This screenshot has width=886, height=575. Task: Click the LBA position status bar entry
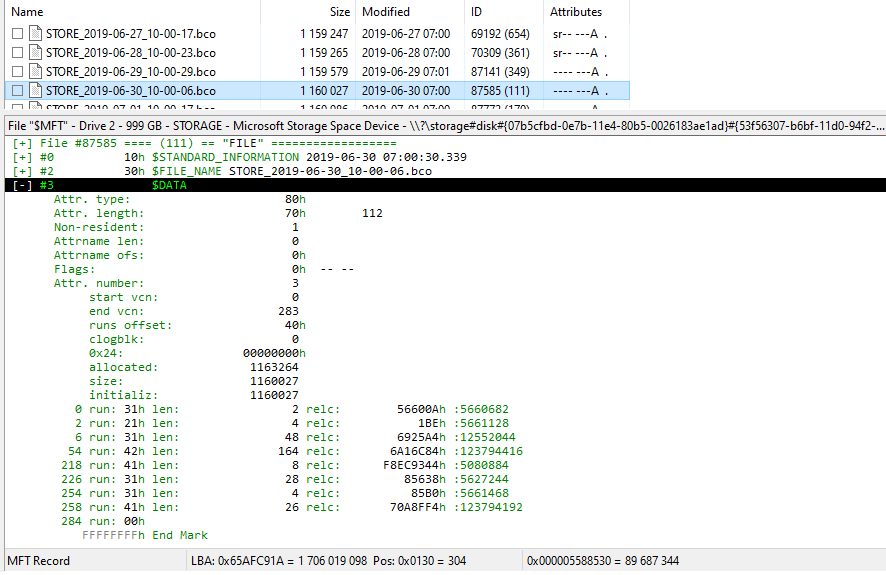[x=328, y=561]
